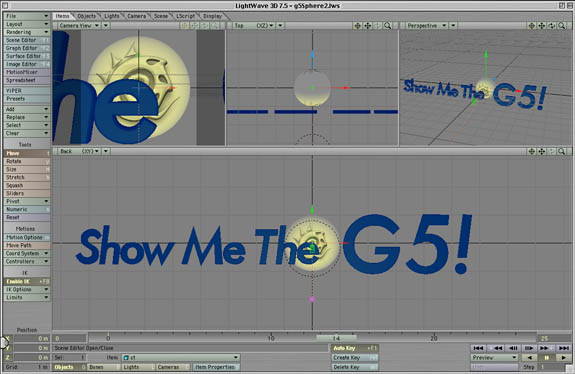Pause the animation playback
The height and width of the screenshot is (374, 575).
click(546, 358)
